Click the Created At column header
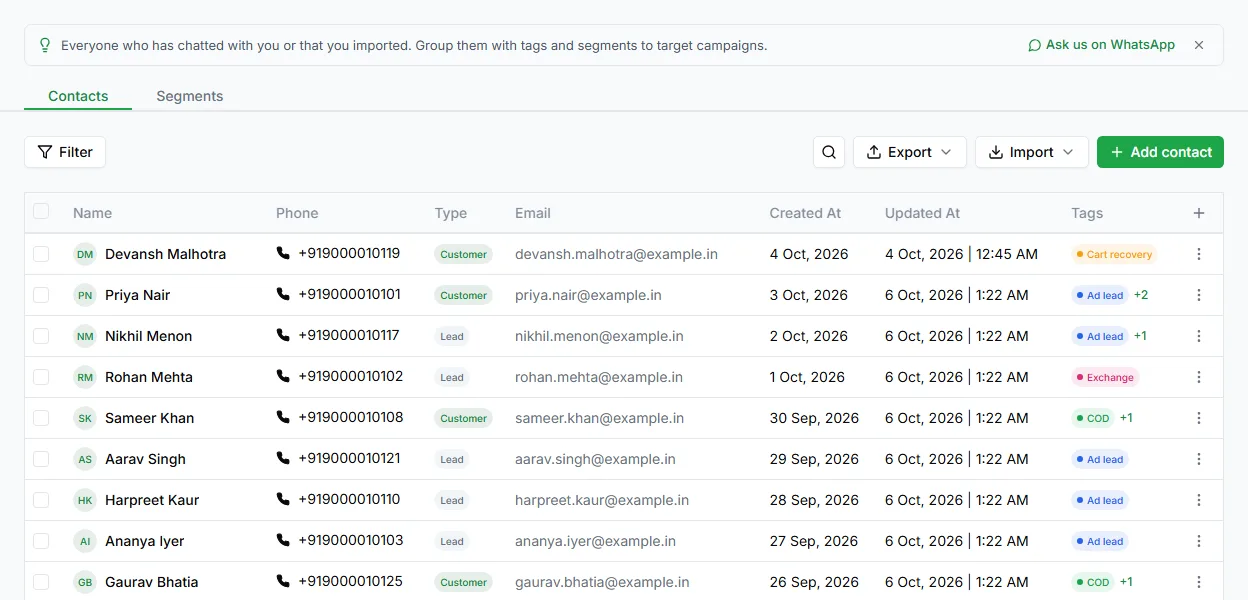The height and width of the screenshot is (600, 1248). 805,213
